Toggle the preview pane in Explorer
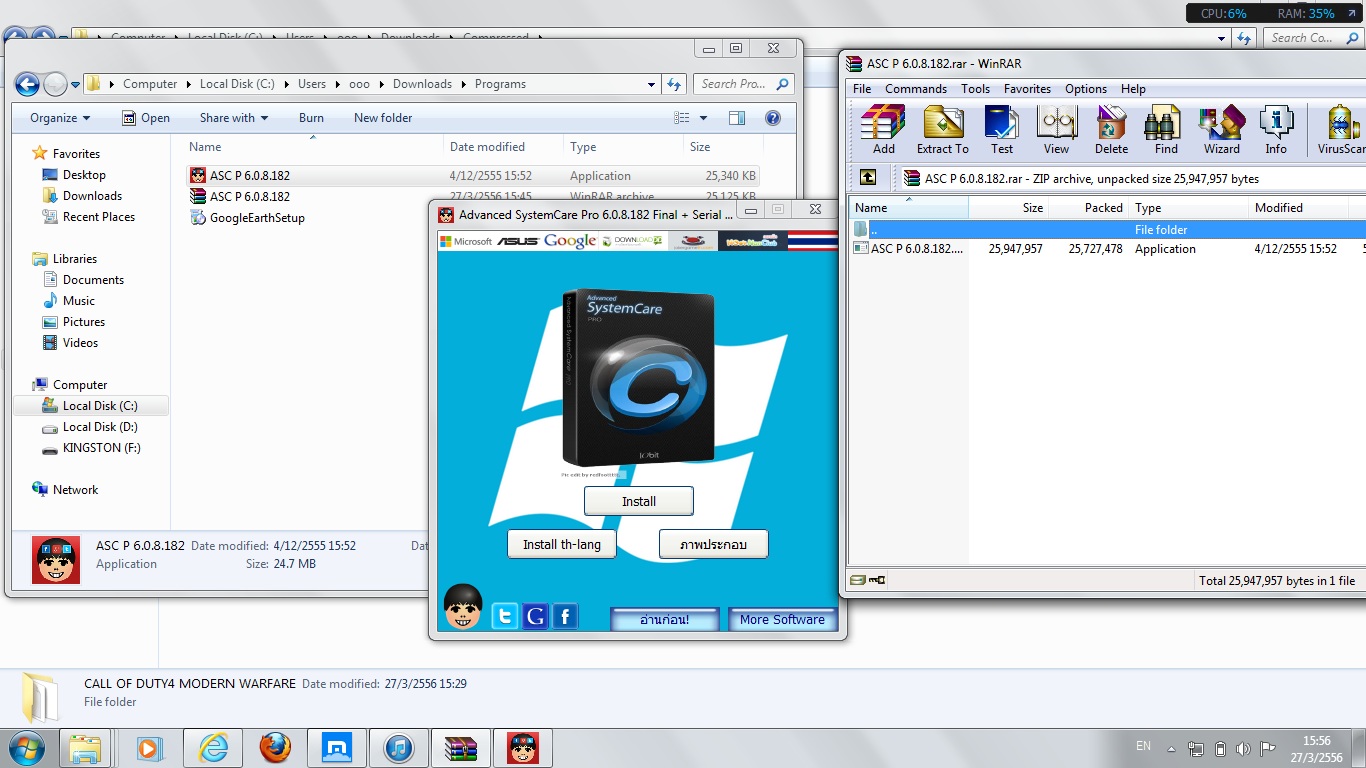 737,118
